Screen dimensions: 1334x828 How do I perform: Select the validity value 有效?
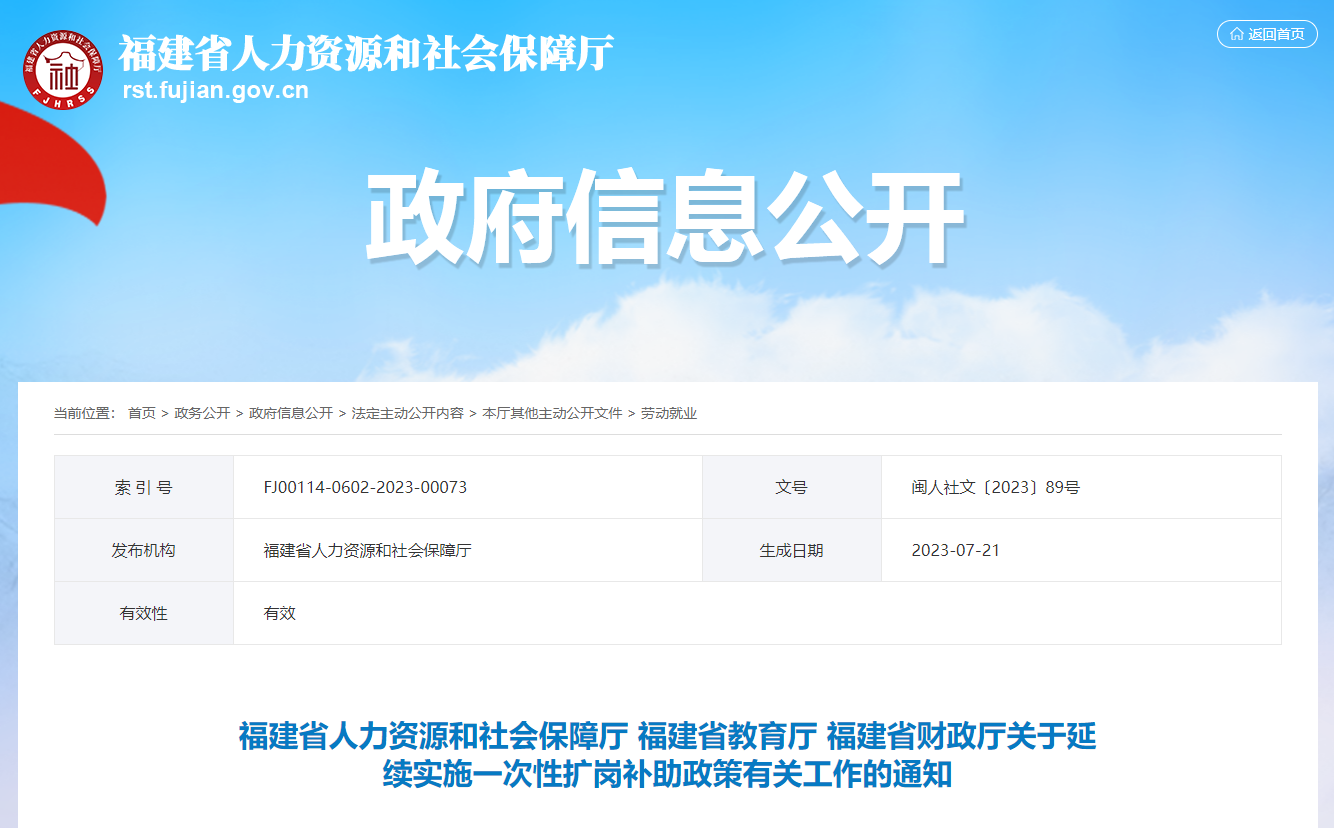280,614
